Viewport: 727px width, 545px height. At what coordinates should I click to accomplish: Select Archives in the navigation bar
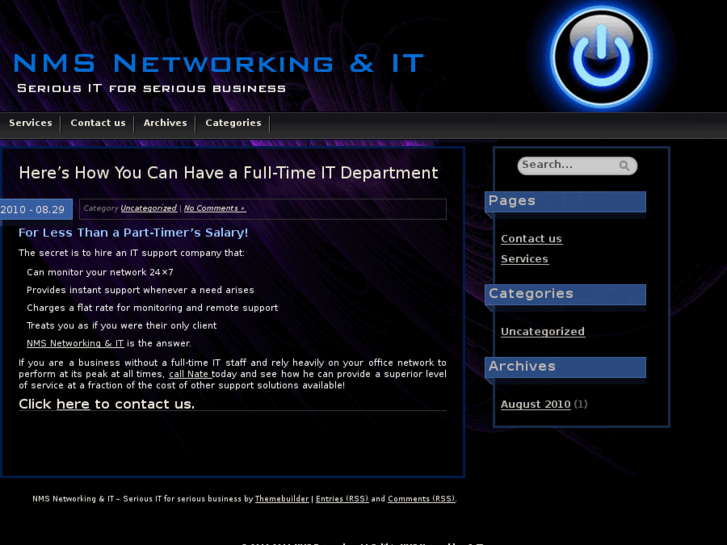pyautogui.click(x=165, y=123)
